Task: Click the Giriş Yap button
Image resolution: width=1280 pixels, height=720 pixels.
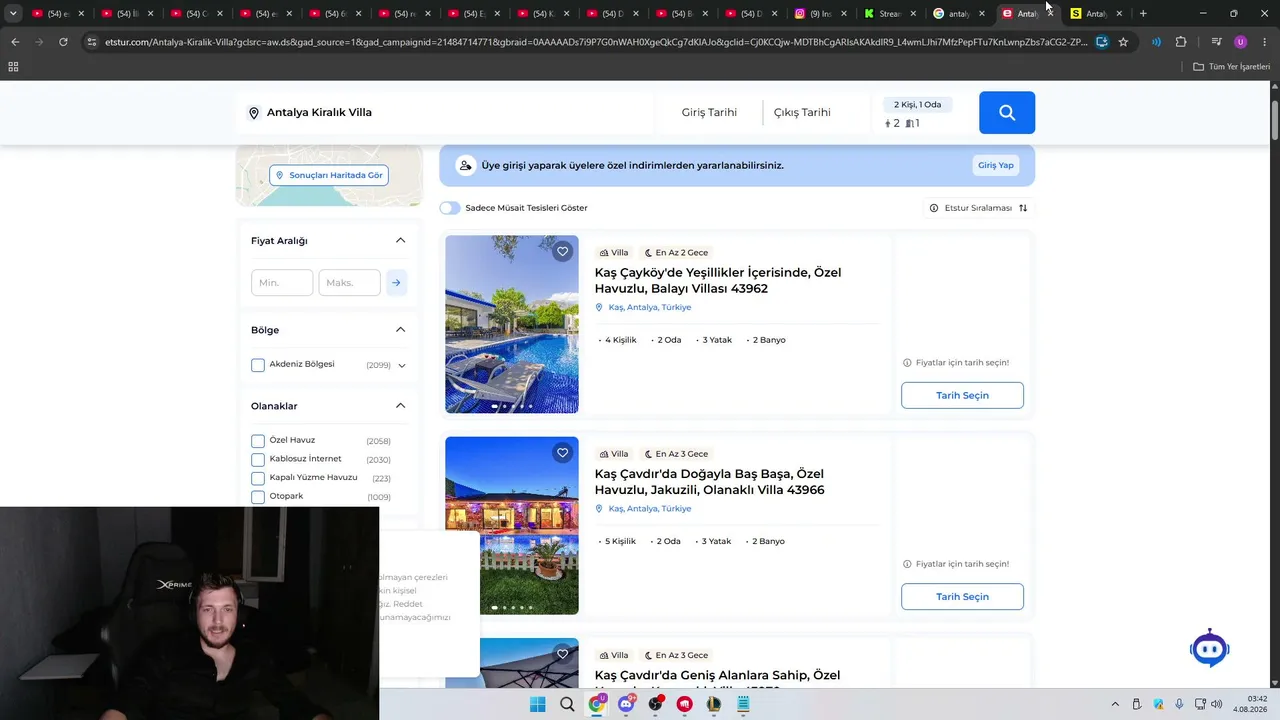Action: point(995,165)
